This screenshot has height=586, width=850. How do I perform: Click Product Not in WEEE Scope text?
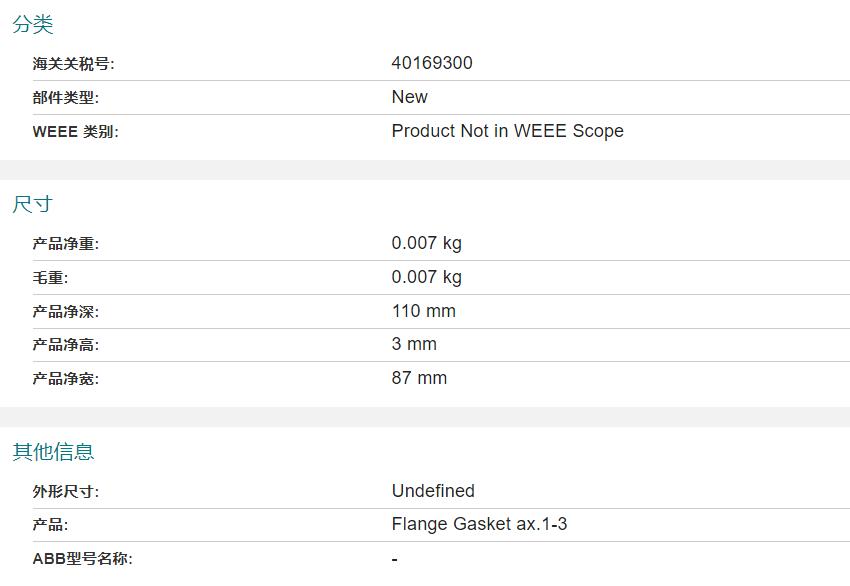click(507, 131)
